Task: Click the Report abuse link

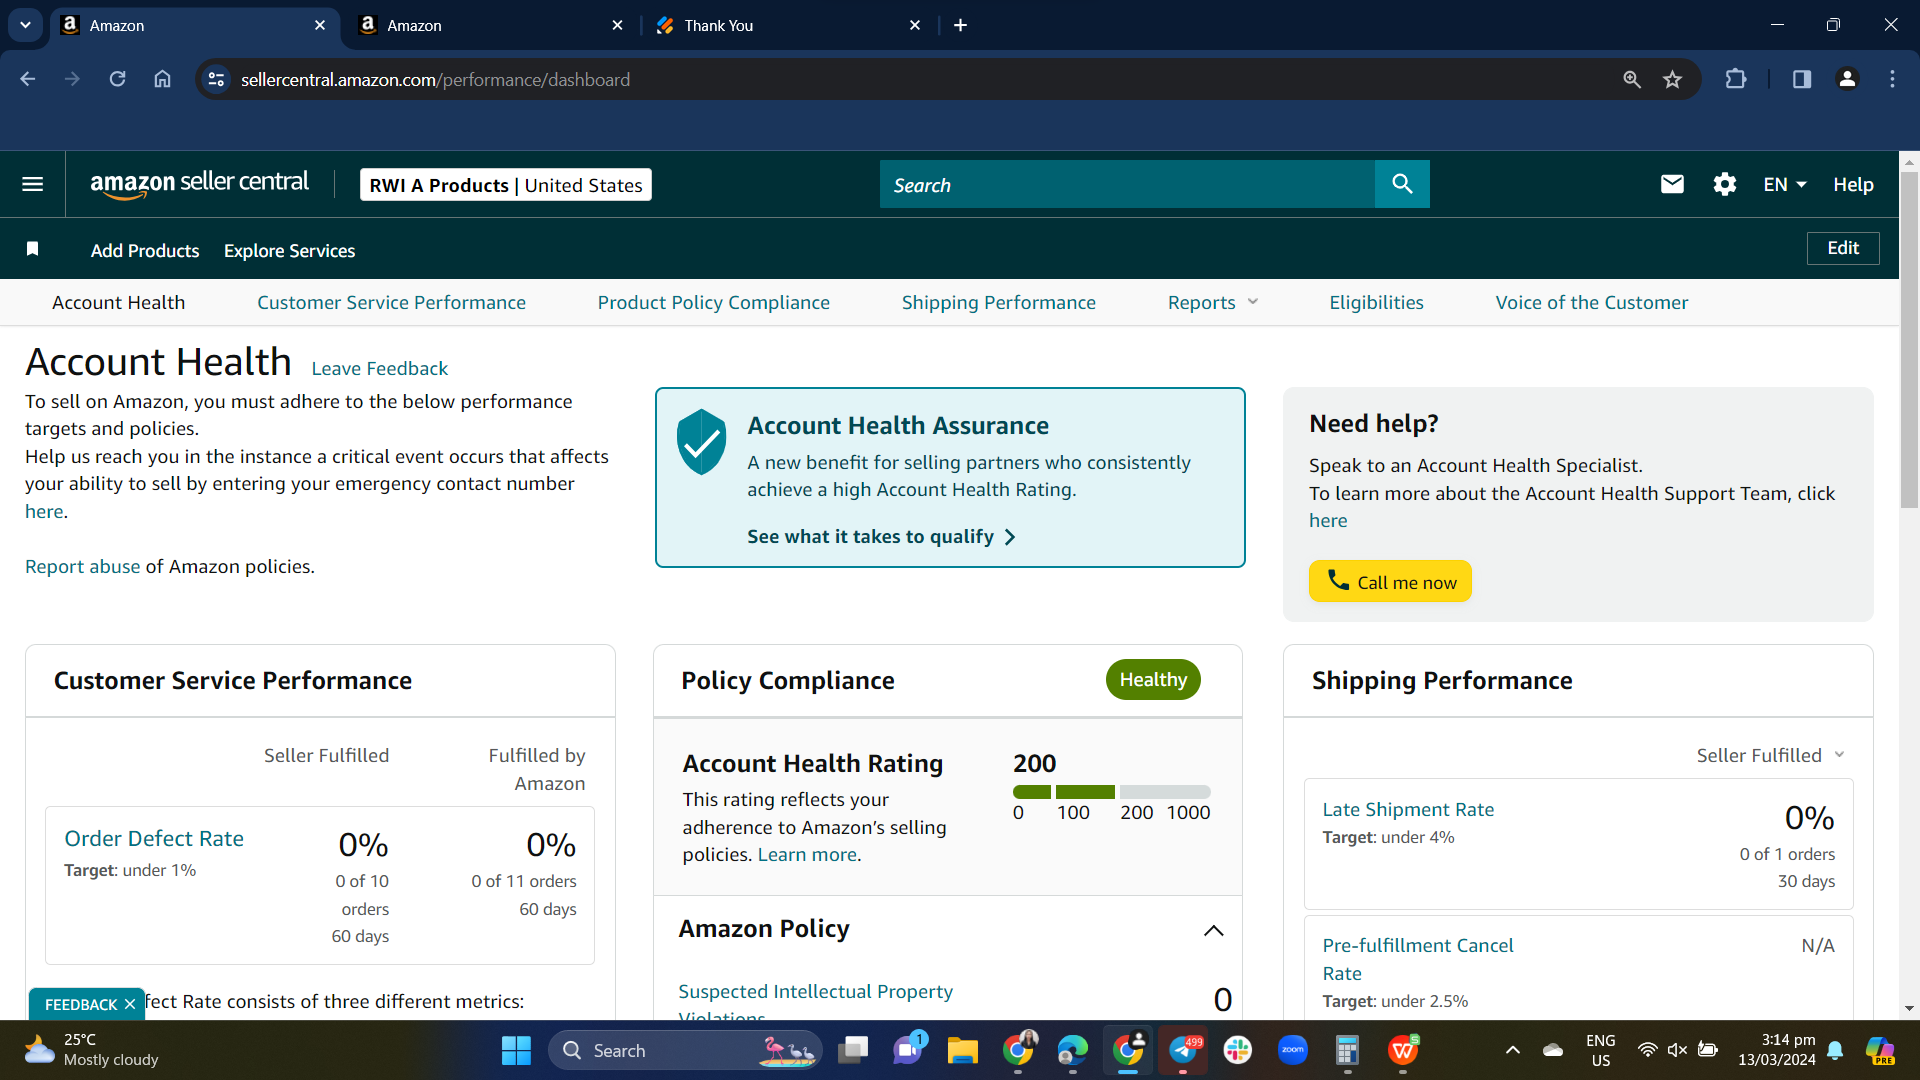Action: pos(82,566)
